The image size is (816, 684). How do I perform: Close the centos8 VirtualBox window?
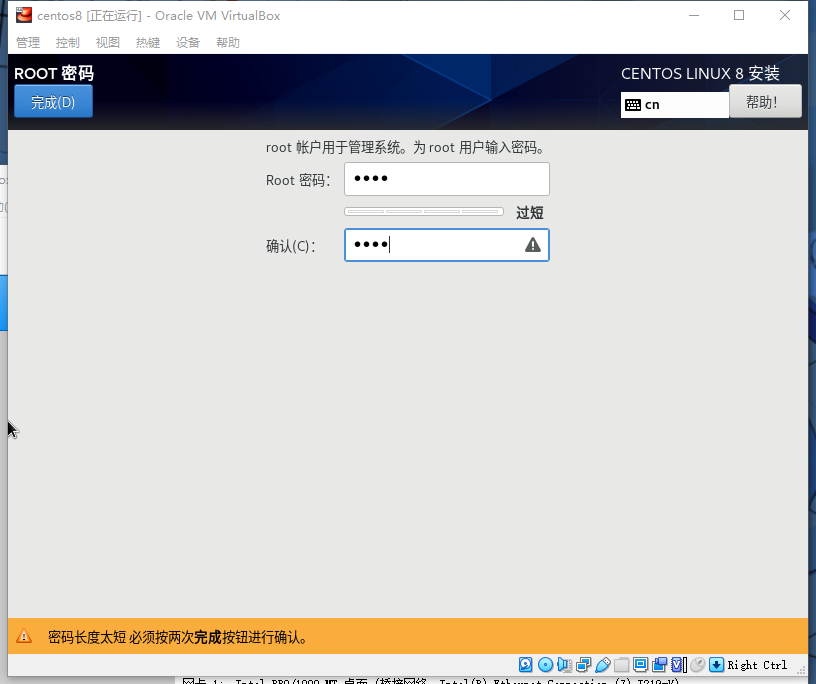click(785, 16)
